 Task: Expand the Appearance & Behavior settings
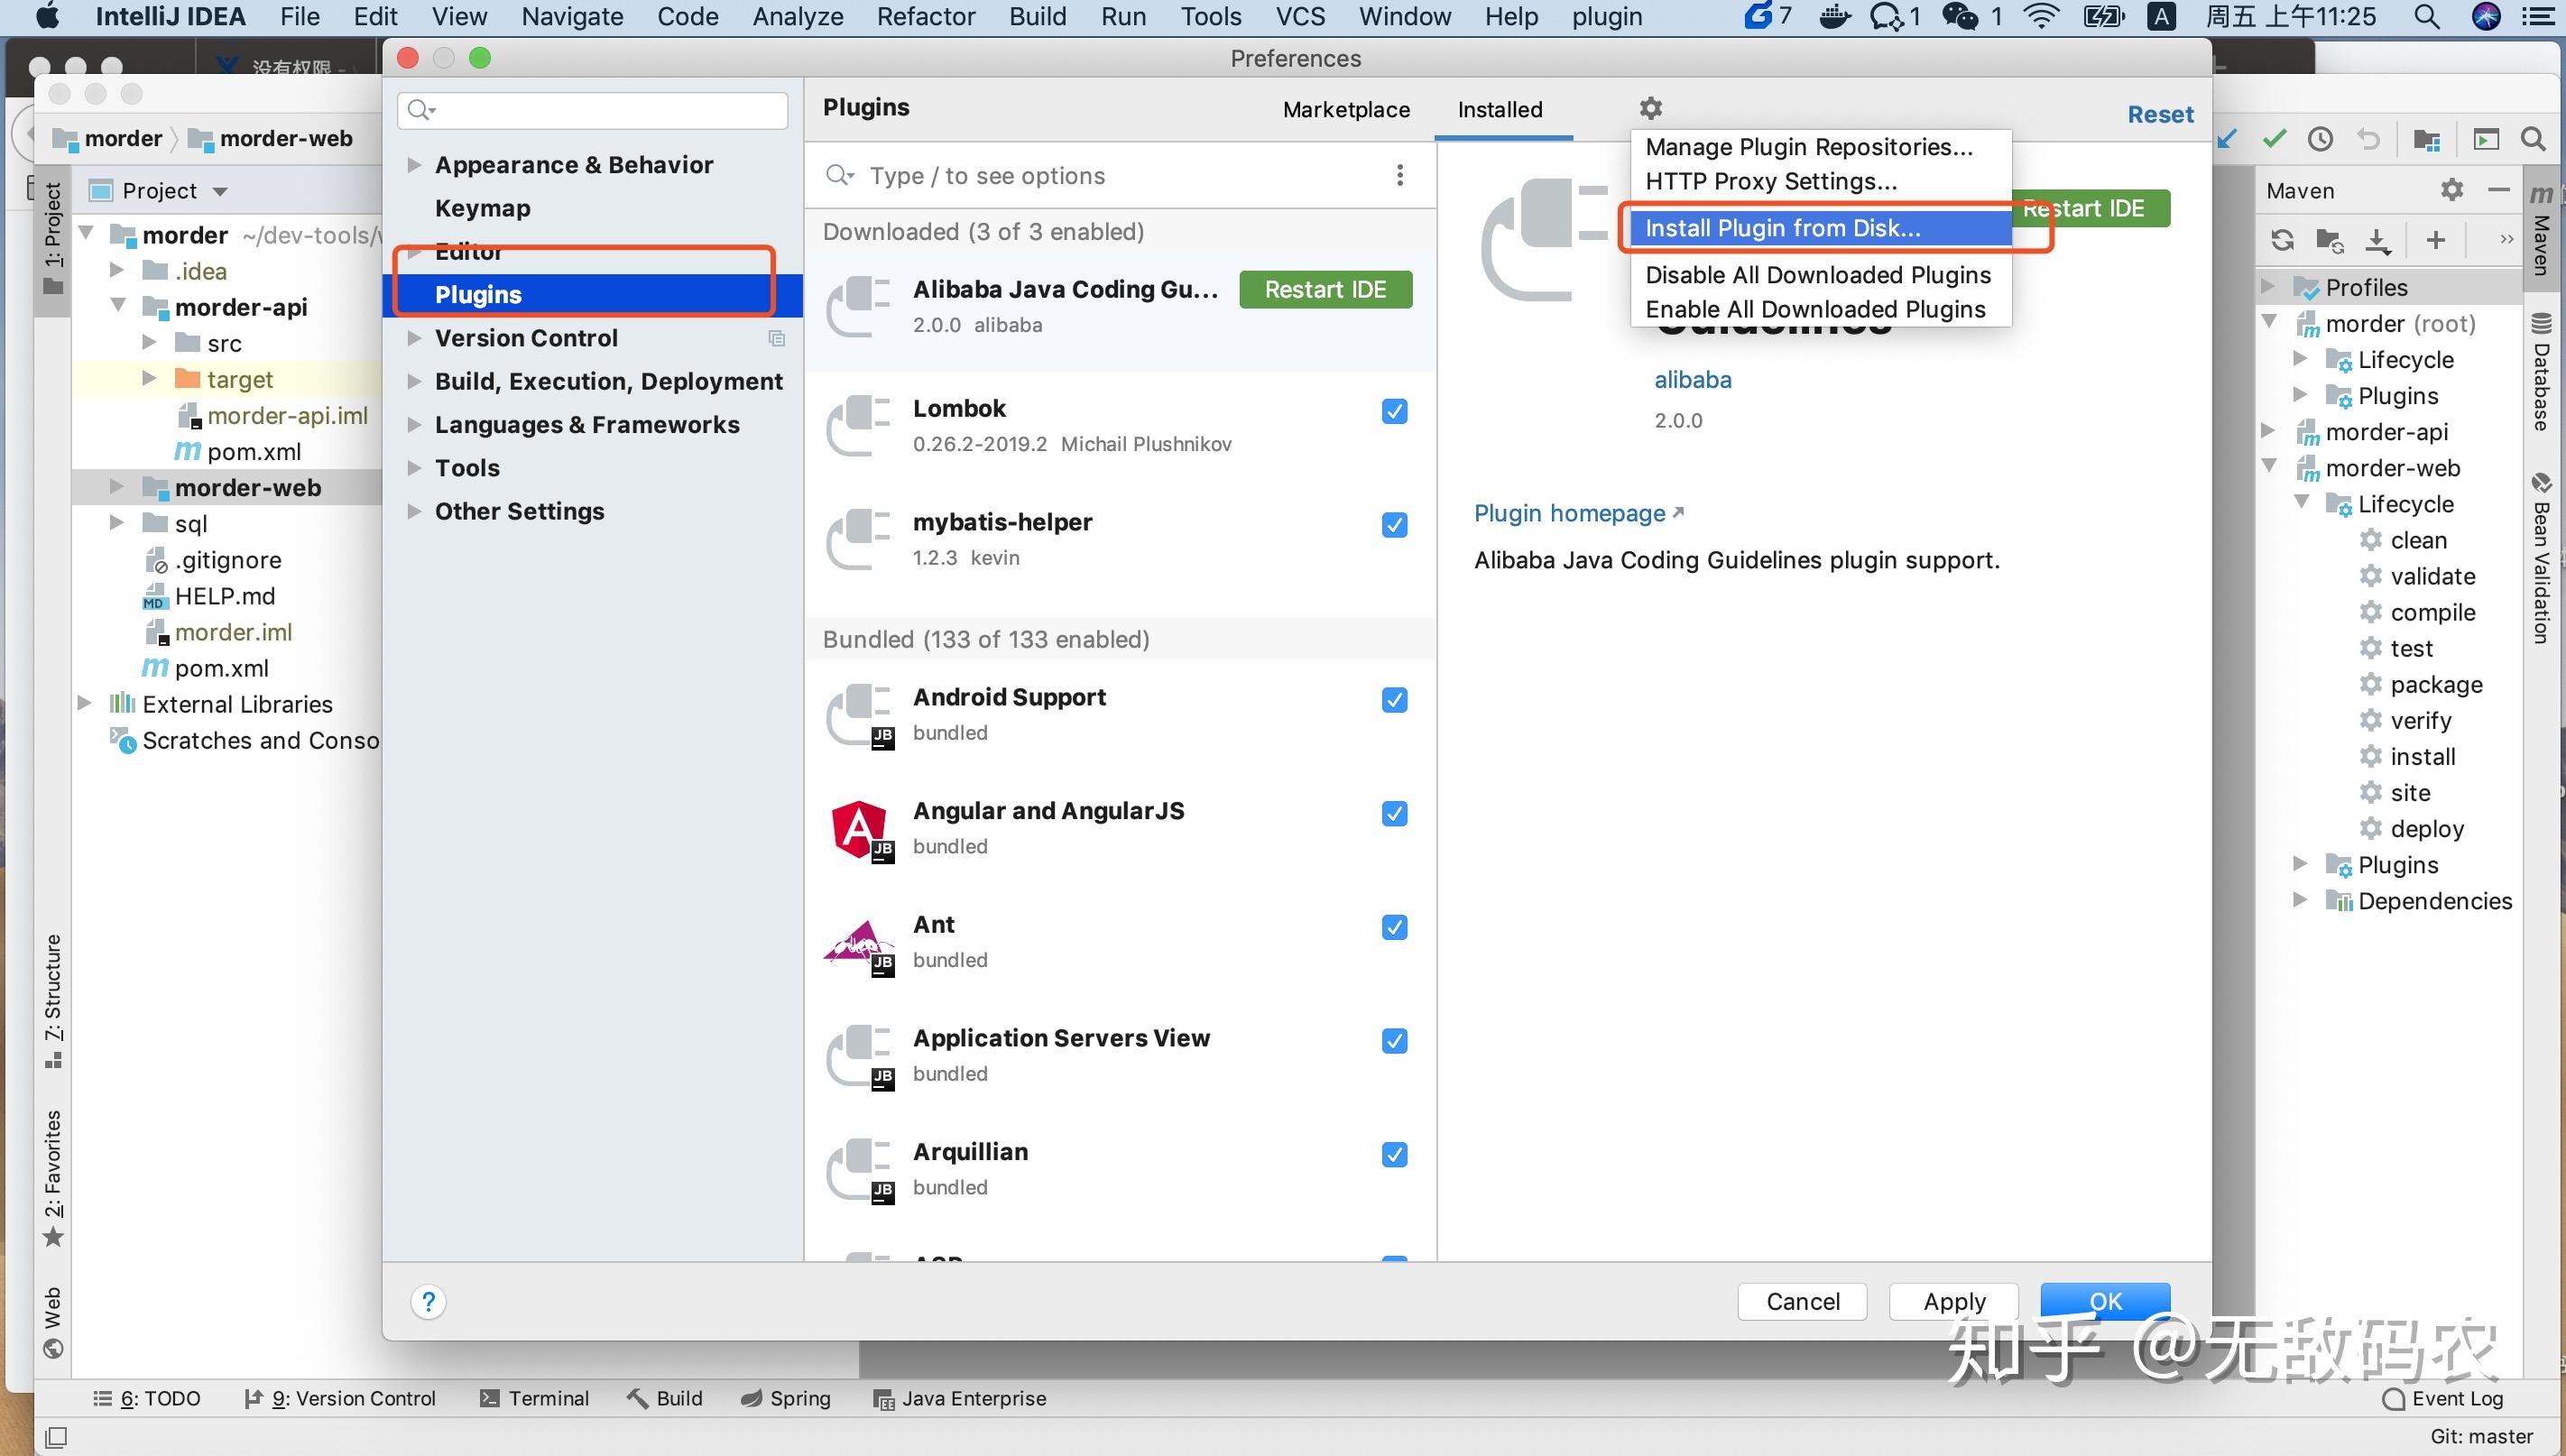coord(414,165)
